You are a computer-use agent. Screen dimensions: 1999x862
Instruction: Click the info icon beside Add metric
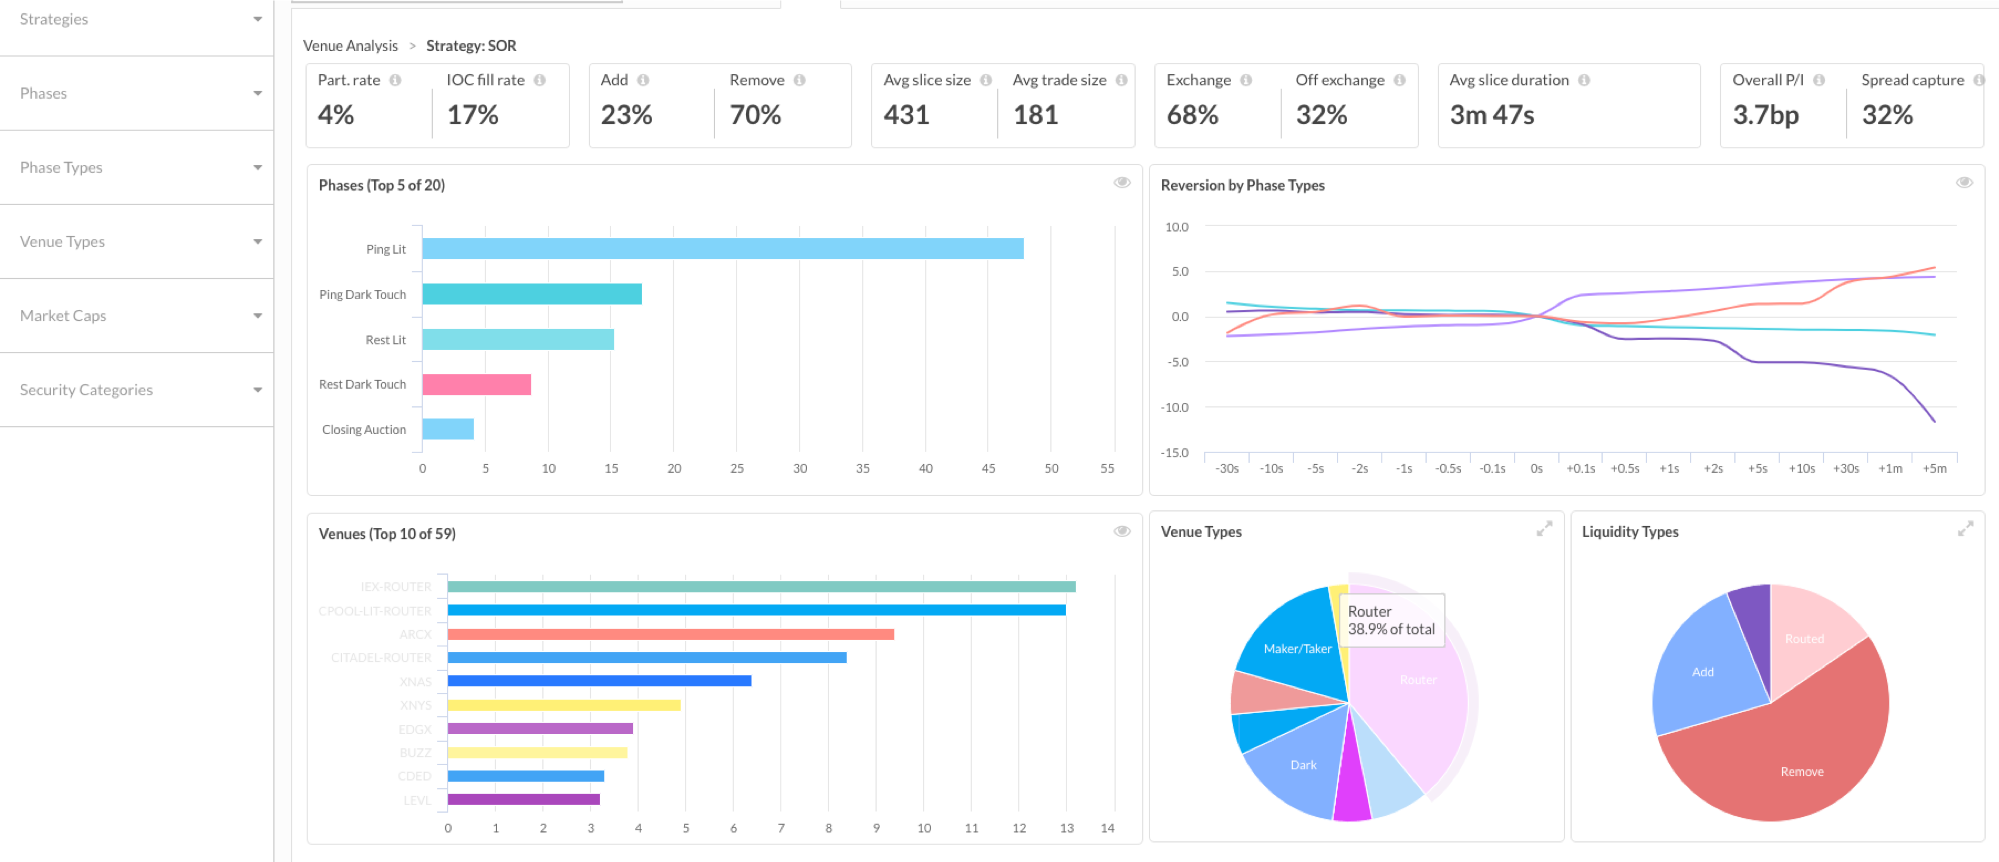pos(643,80)
